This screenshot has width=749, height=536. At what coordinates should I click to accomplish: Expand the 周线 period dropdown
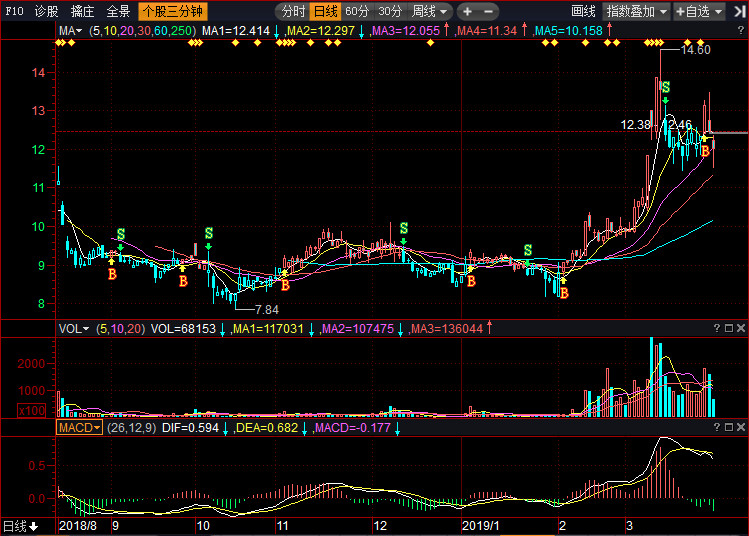430,11
